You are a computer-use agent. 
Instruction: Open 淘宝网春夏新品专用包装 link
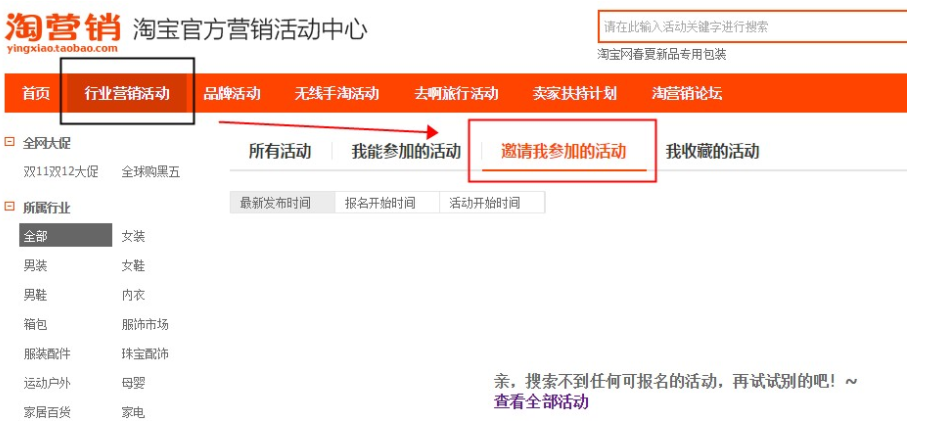[662, 55]
